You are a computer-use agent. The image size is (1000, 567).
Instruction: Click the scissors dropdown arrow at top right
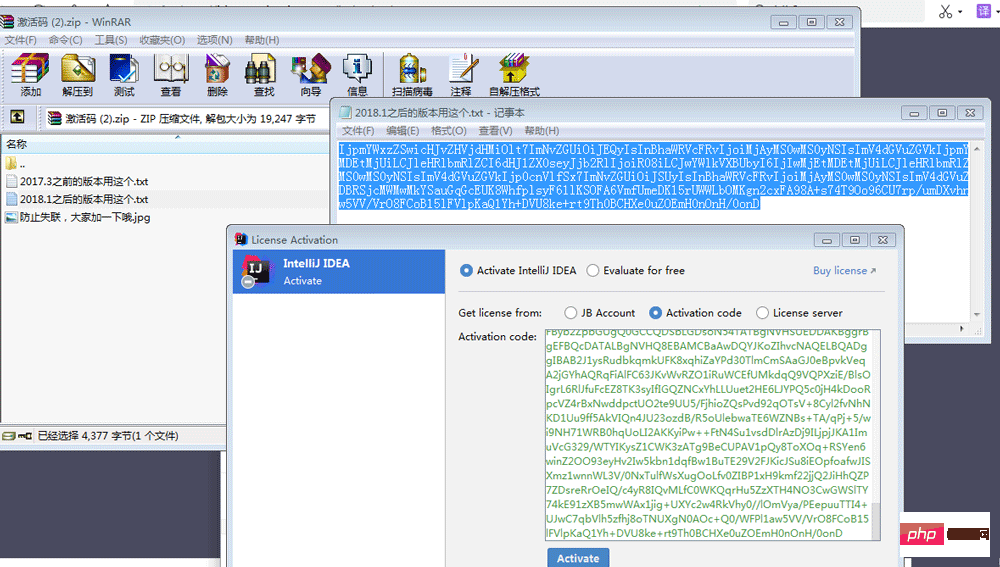pos(960,12)
